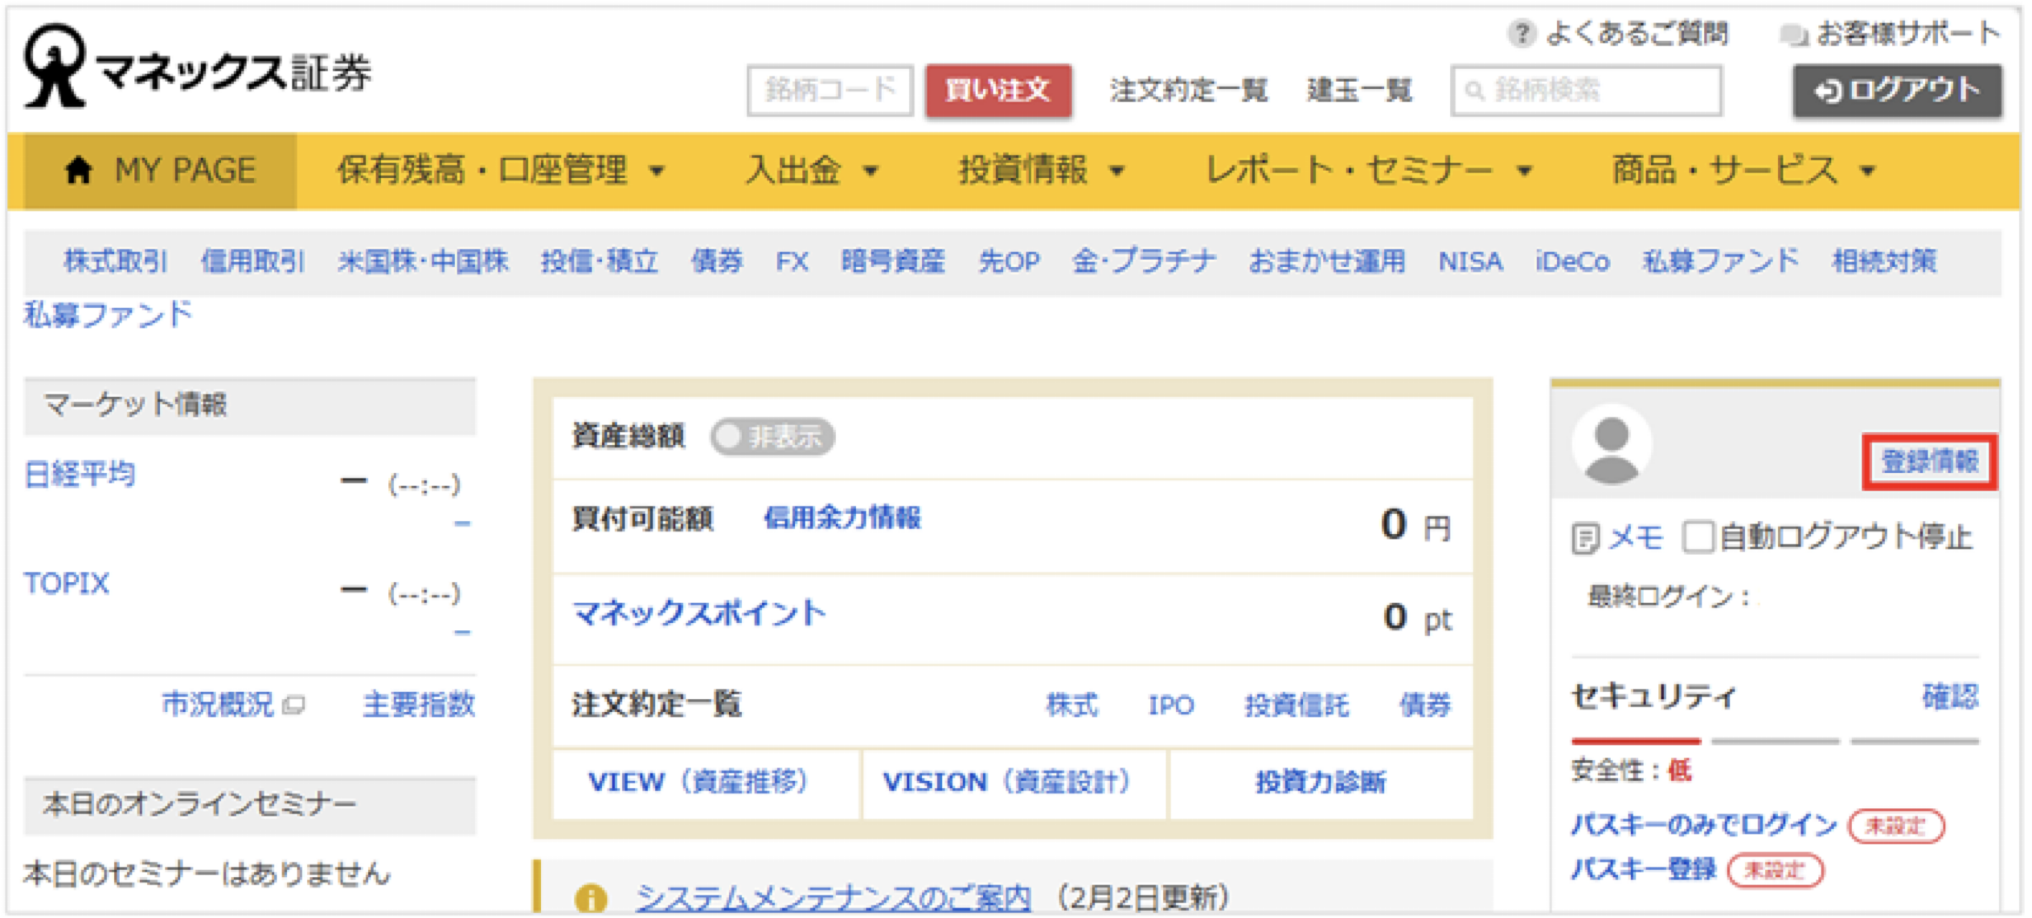Open the メモ memo icon

[x=1585, y=539]
